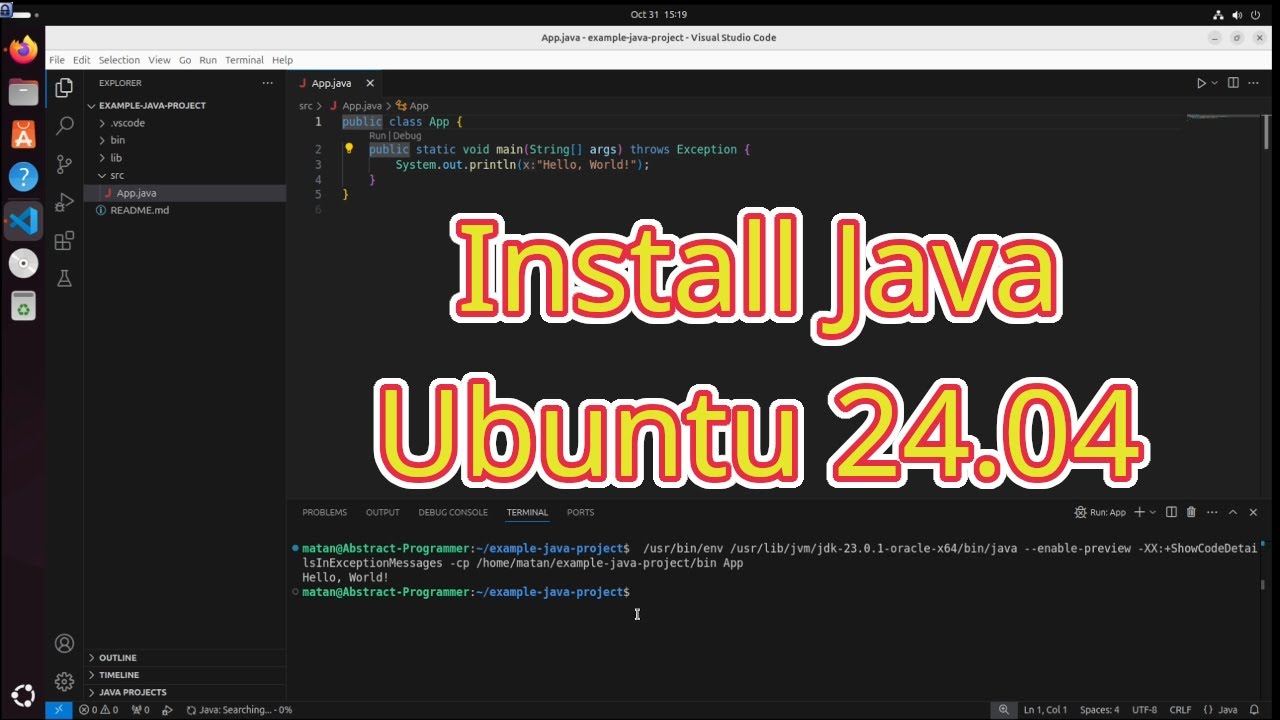This screenshot has width=1280, height=720.
Task: Open the Edit menu
Action: coord(81,60)
